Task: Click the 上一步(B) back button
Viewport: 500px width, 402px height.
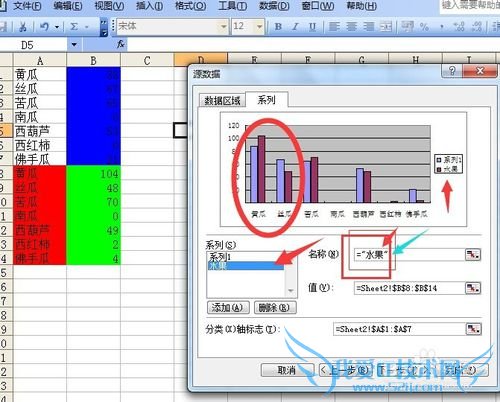Action: (x=346, y=370)
